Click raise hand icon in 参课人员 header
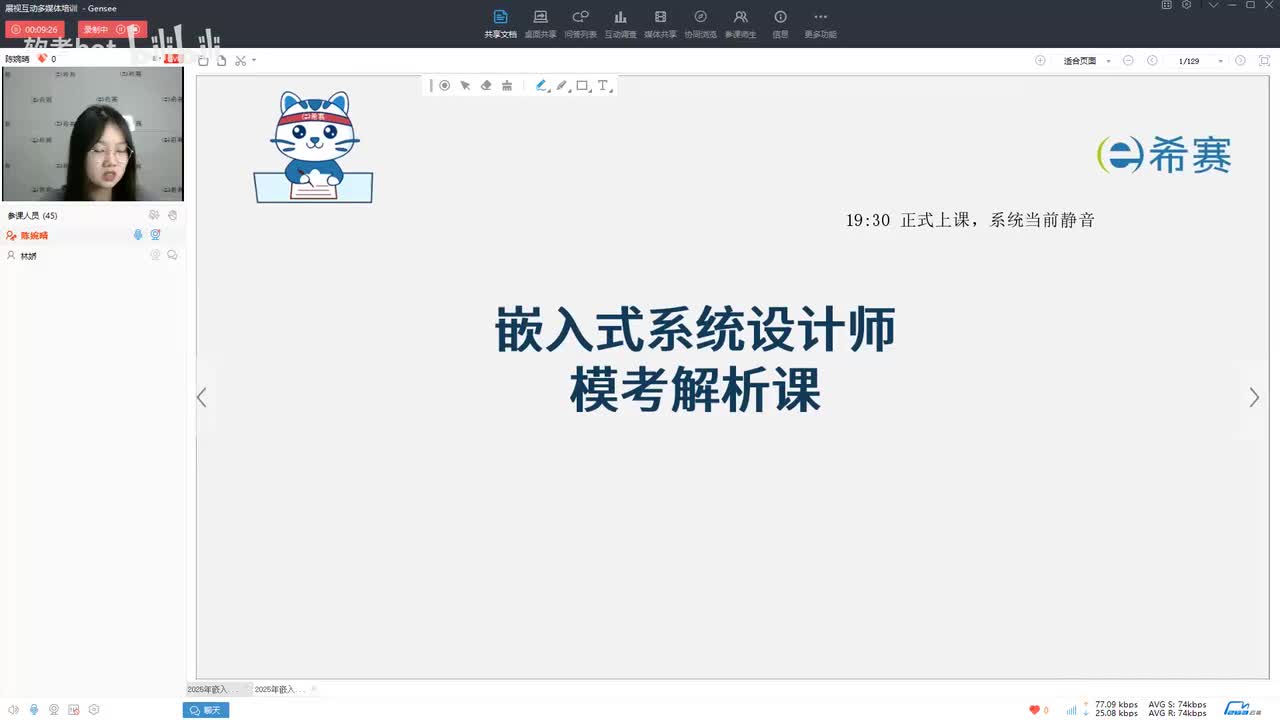1280x720 pixels. tap(172, 215)
